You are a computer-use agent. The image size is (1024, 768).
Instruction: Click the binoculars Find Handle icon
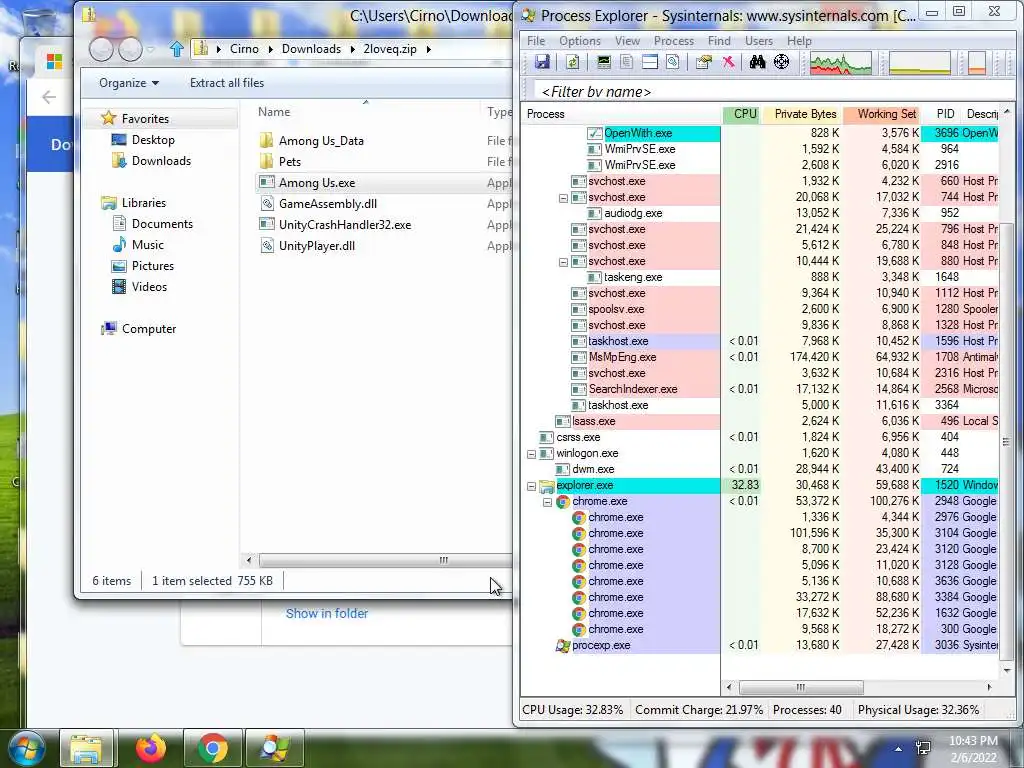coord(757,62)
